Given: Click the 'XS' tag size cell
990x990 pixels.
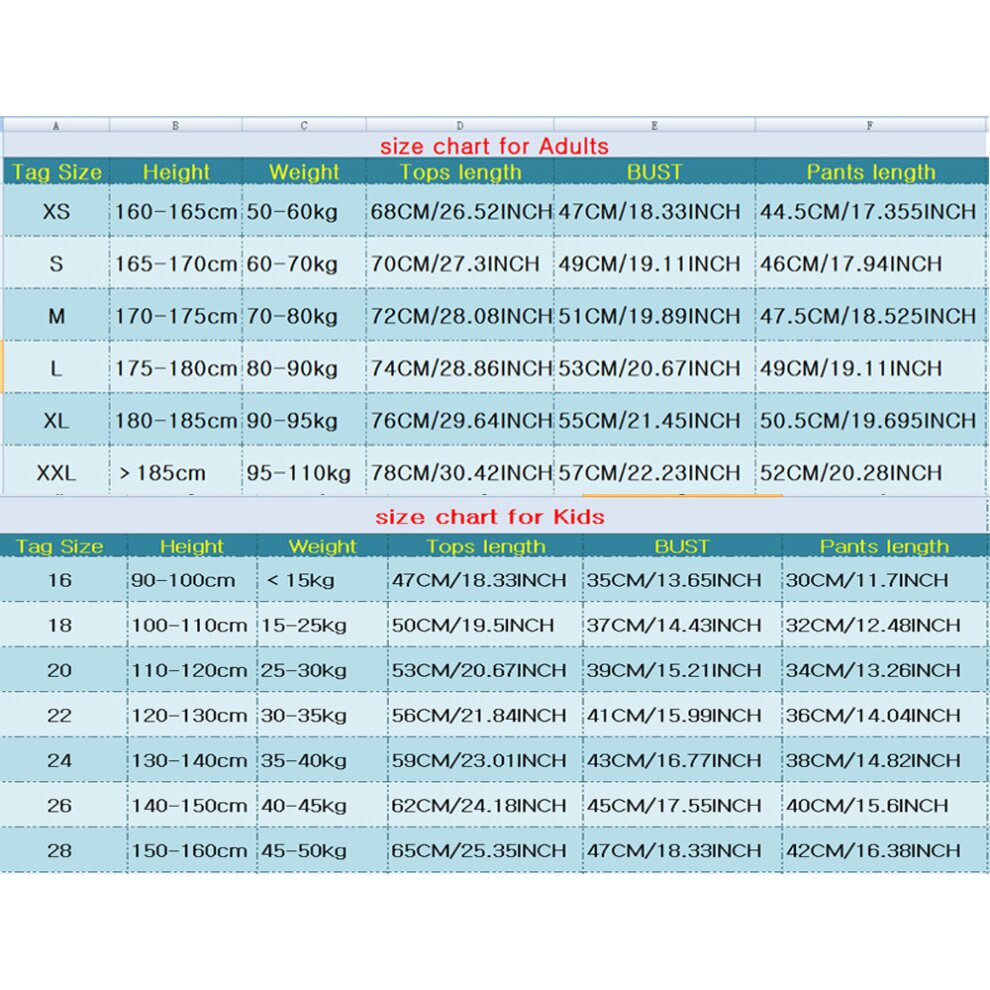Looking at the screenshot, I should [56, 211].
